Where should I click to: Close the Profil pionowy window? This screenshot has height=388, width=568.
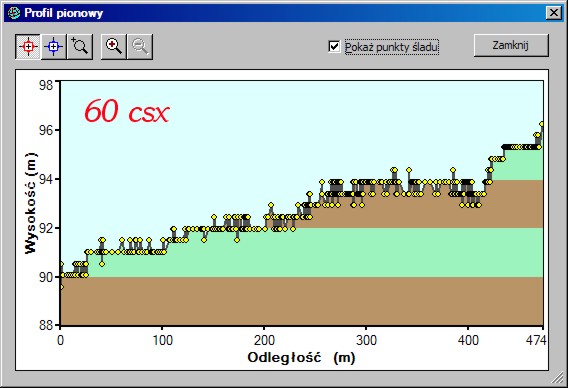[554, 13]
